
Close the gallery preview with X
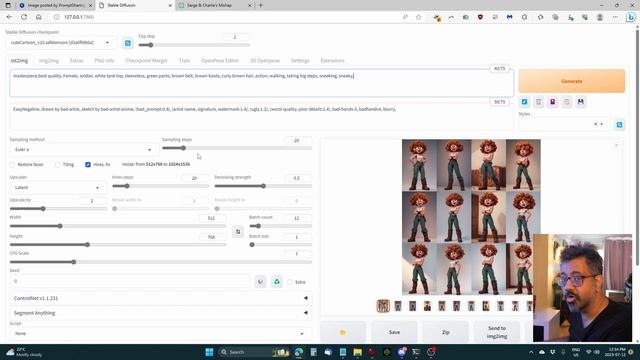[616, 145]
